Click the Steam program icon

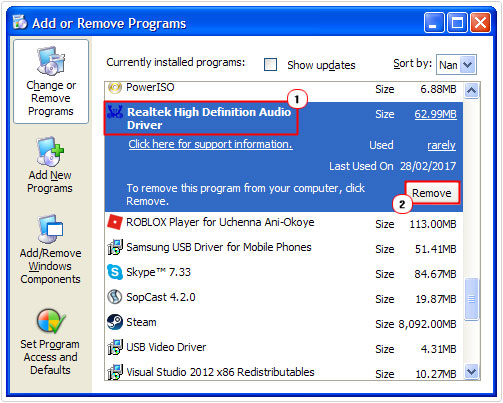point(115,322)
